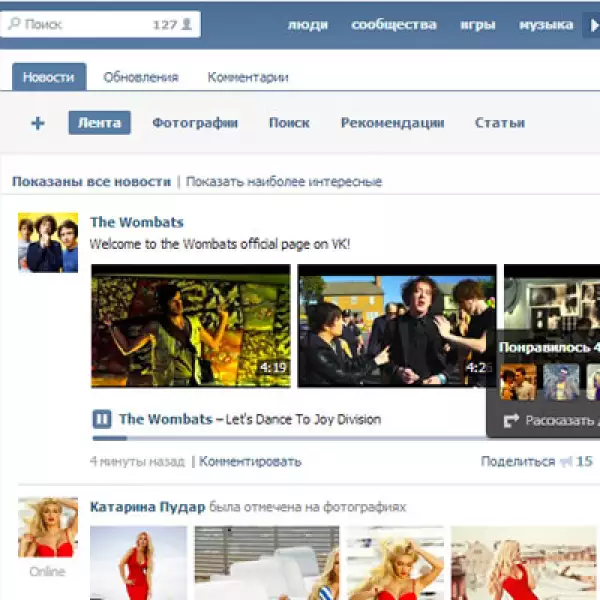Image resolution: width=600 pixels, height=600 pixels.
Task: Open the Комментарии tab
Action: click(x=248, y=77)
